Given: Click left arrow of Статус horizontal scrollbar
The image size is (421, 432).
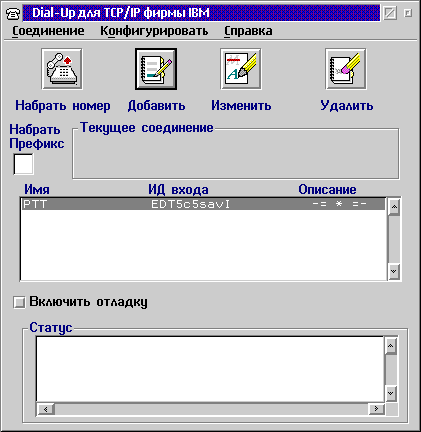Looking at the screenshot, I should (x=46, y=409).
